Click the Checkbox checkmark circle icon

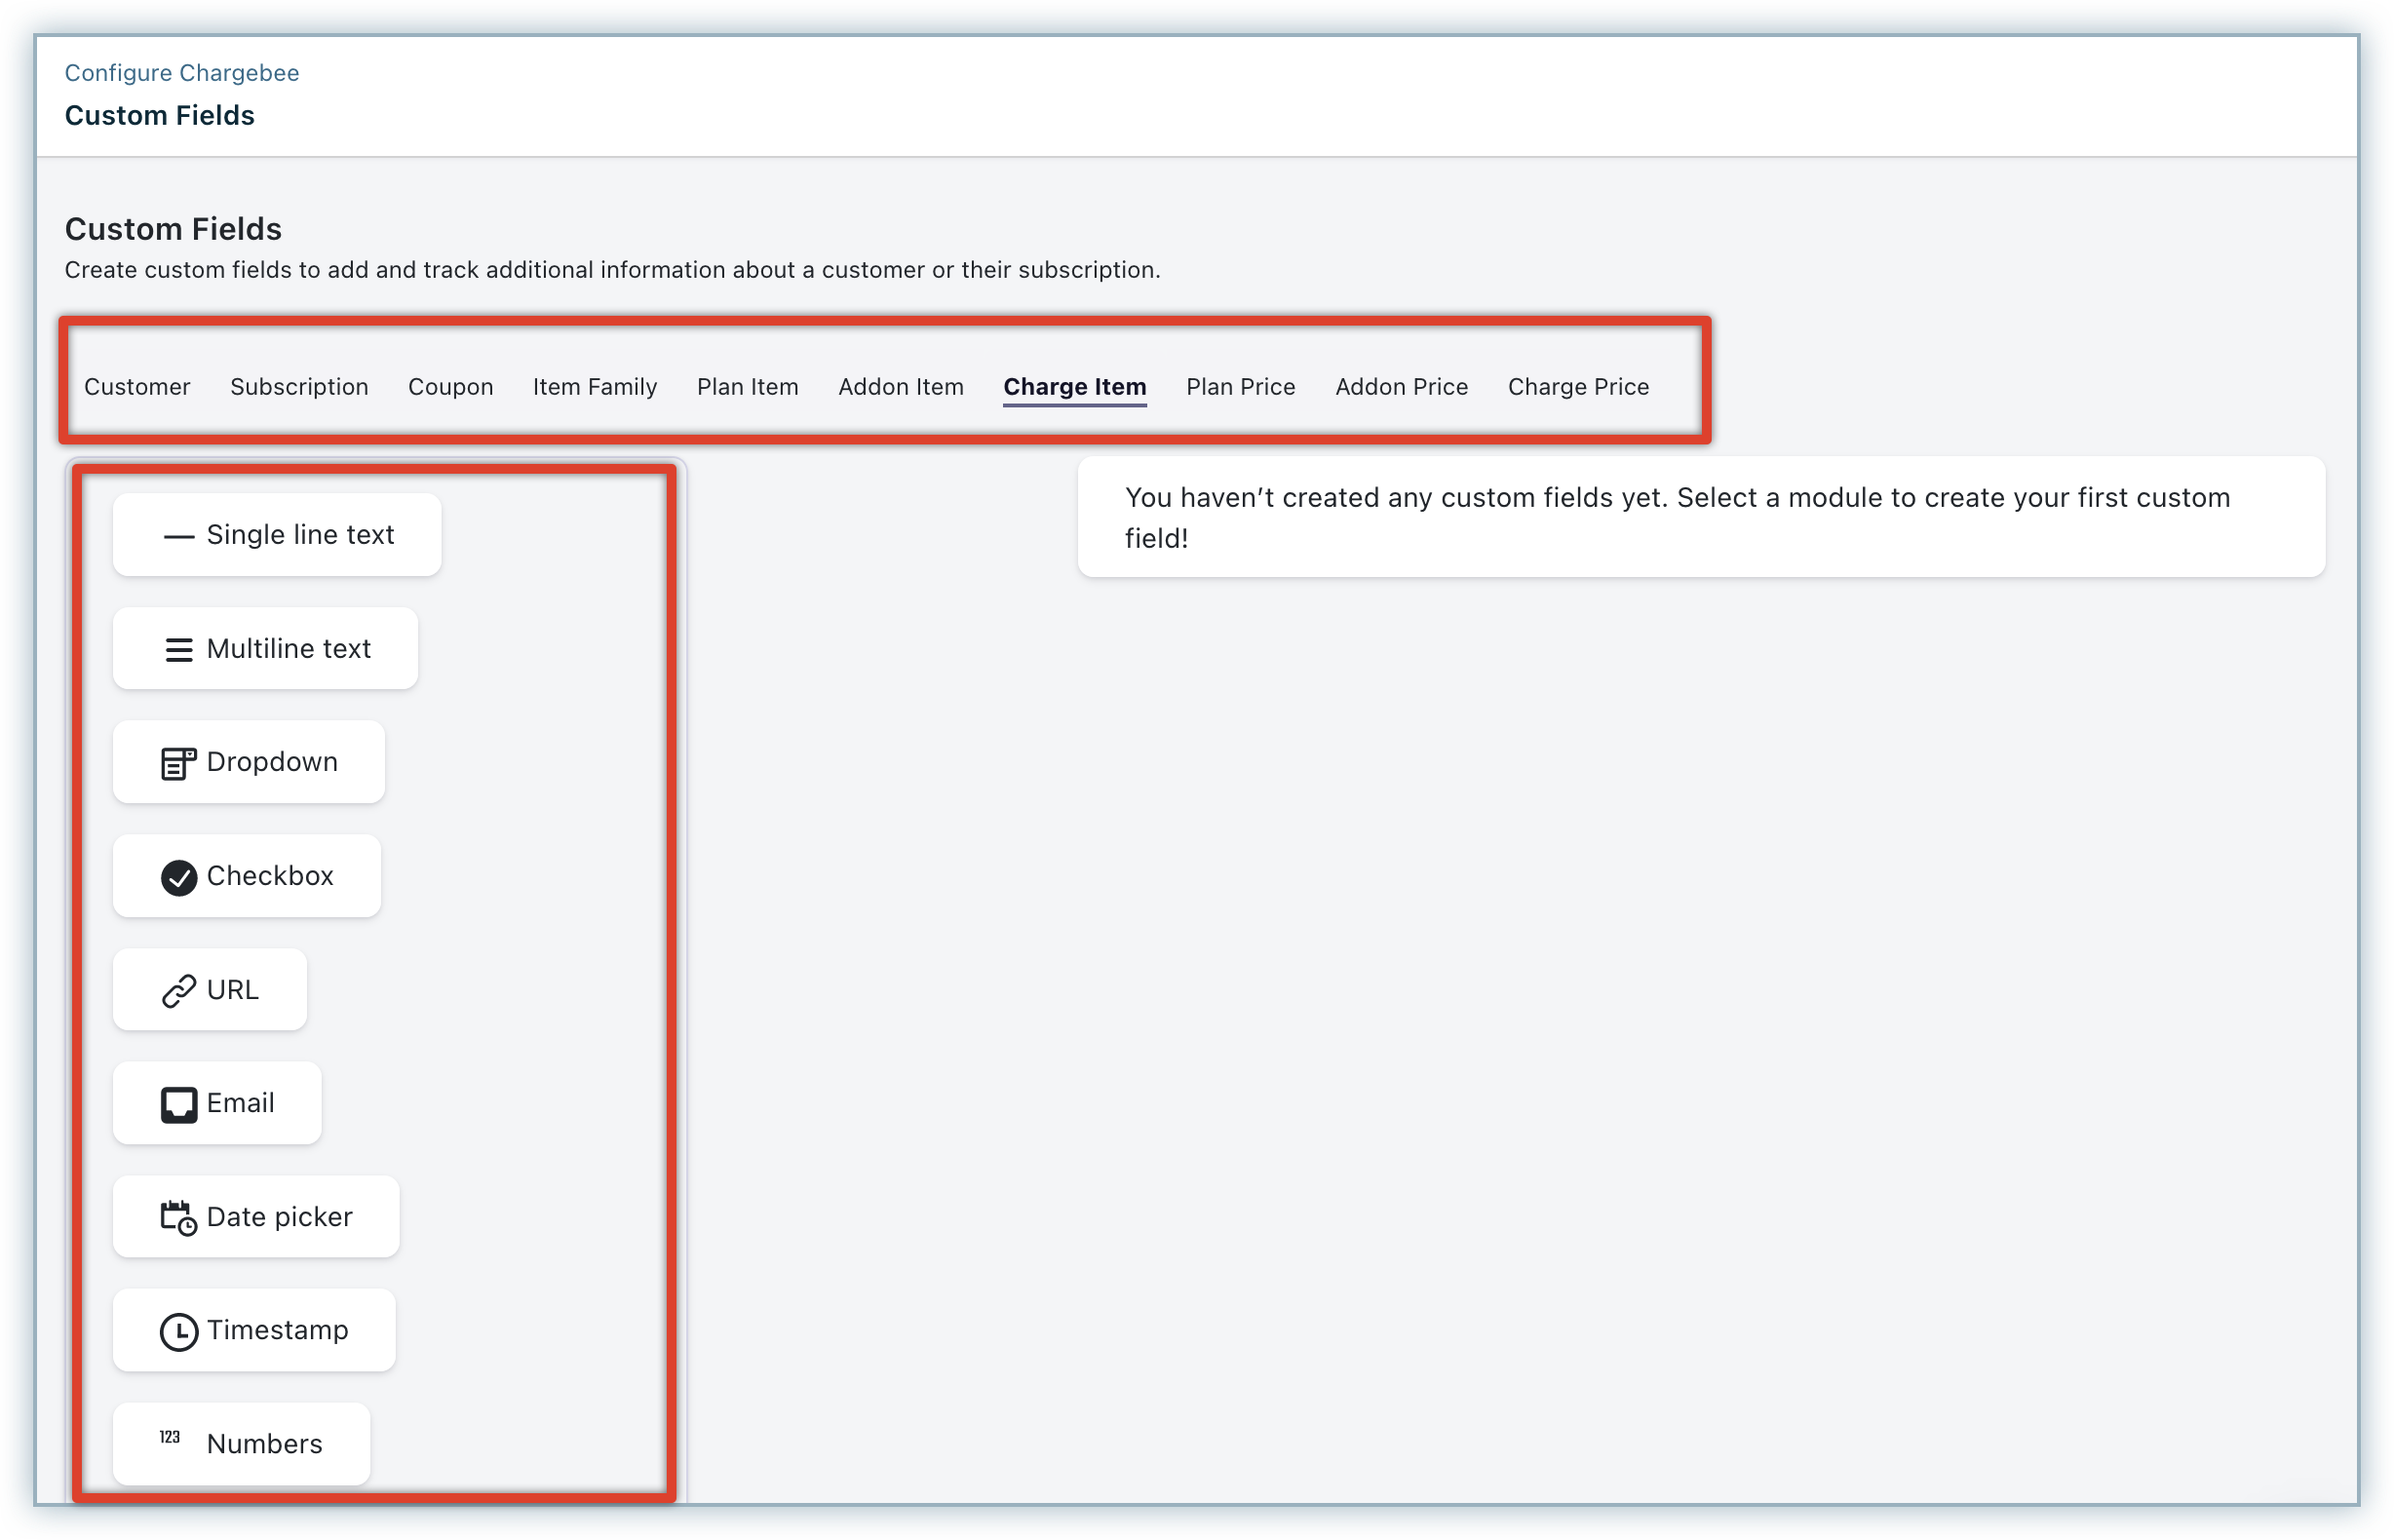pyautogui.click(x=178, y=877)
